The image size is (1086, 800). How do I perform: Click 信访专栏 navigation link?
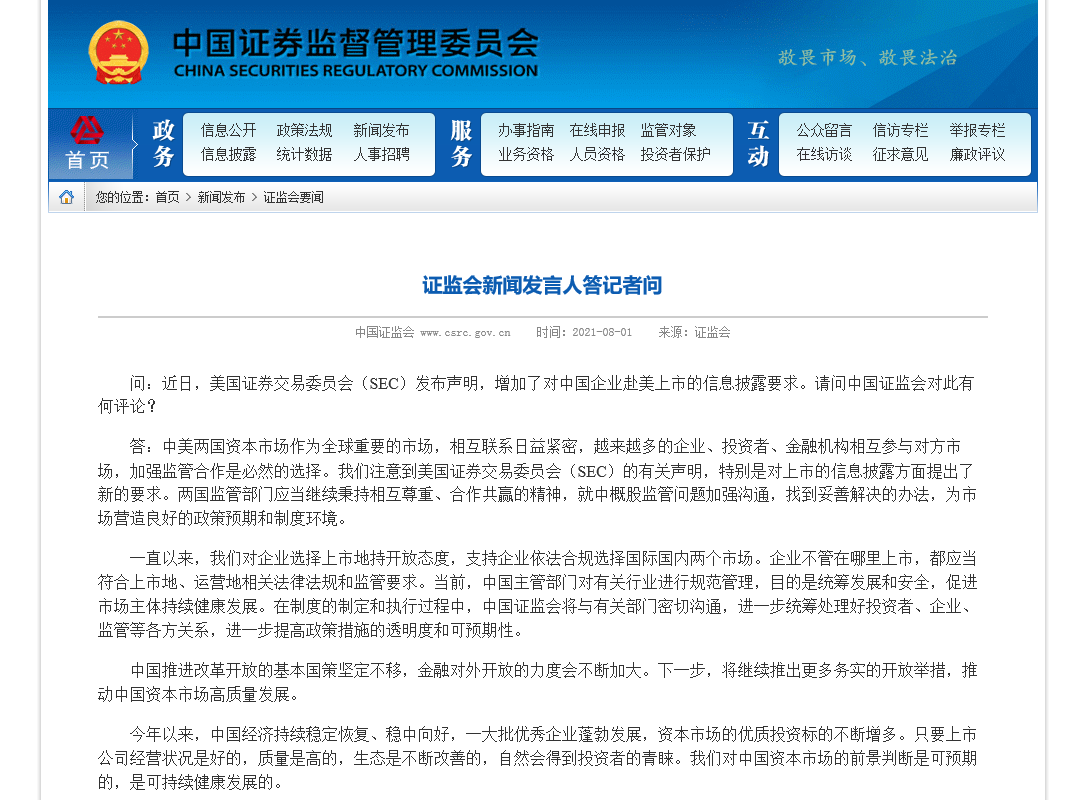pos(900,130)
